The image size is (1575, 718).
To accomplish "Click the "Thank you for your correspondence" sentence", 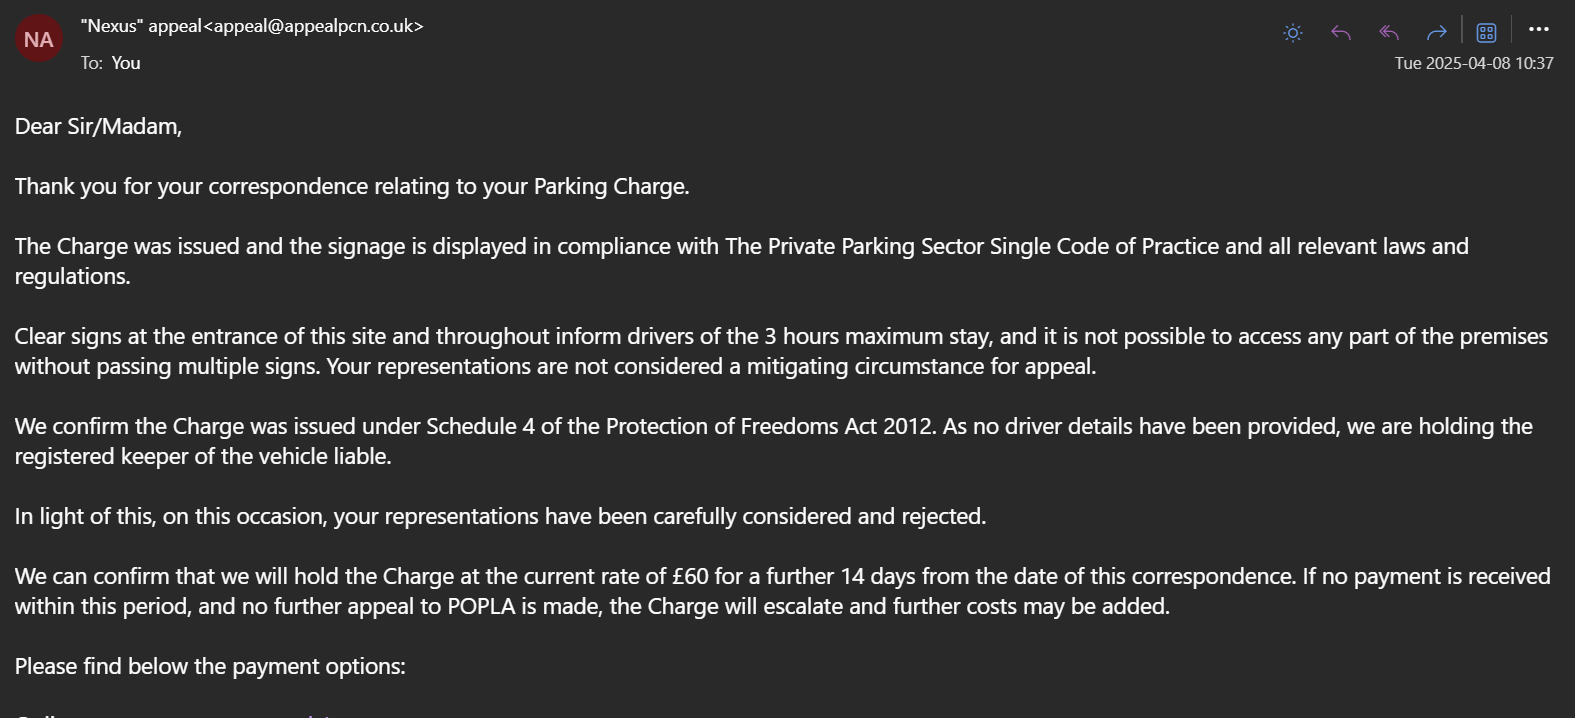I will (x=352, y=186).
